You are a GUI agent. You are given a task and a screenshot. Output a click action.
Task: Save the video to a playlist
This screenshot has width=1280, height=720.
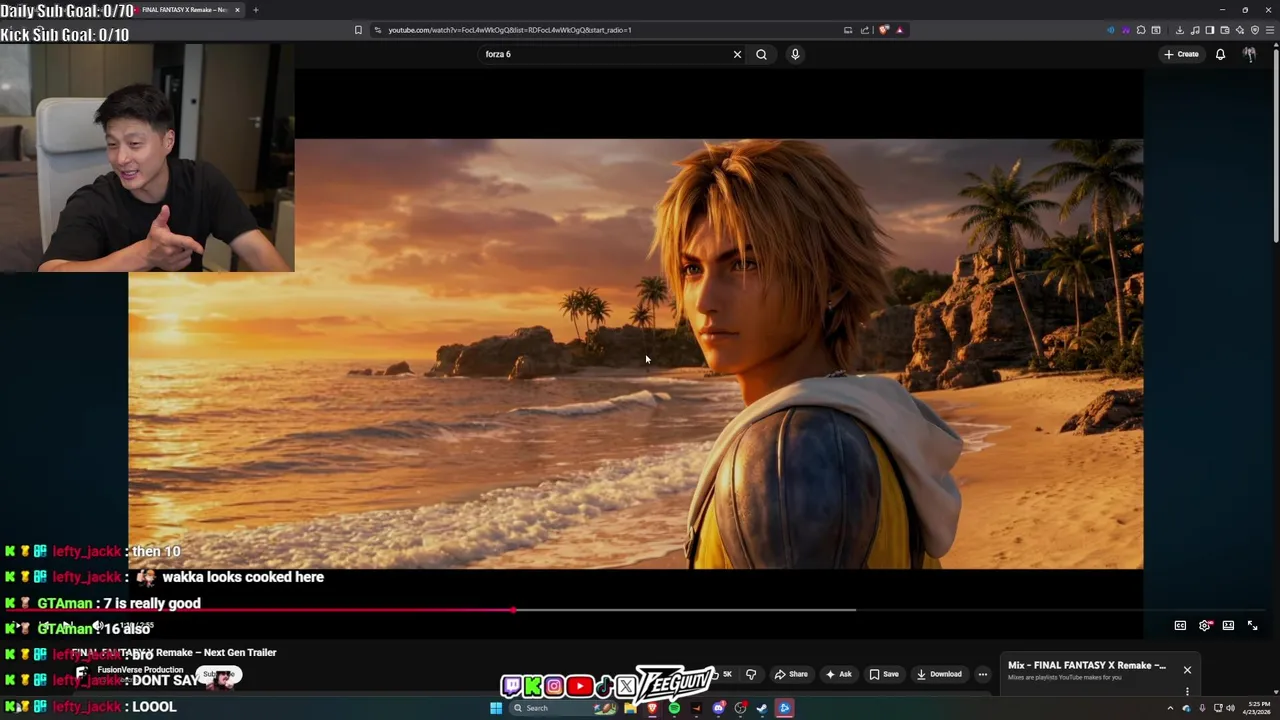(884, 674)
